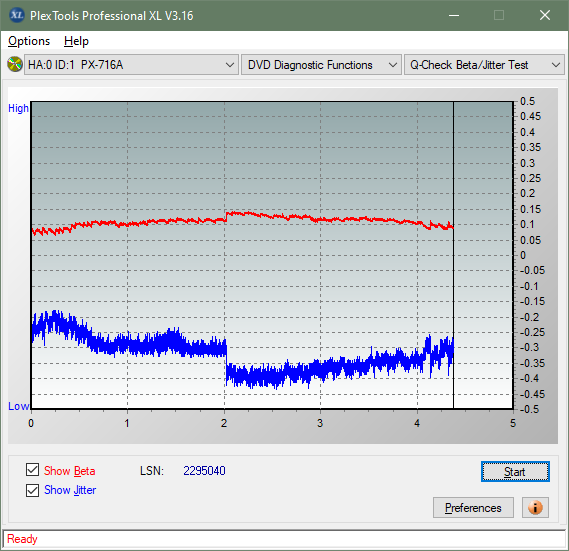This screenshot has width=569, height=551.
Task: Open the Preferences dialog
Action: coord(473,507)
